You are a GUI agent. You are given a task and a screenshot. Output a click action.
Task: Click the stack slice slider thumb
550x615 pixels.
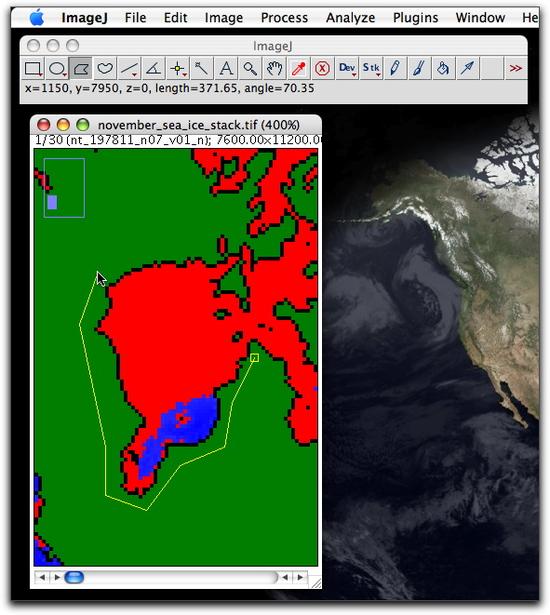(x=74, y=577)
